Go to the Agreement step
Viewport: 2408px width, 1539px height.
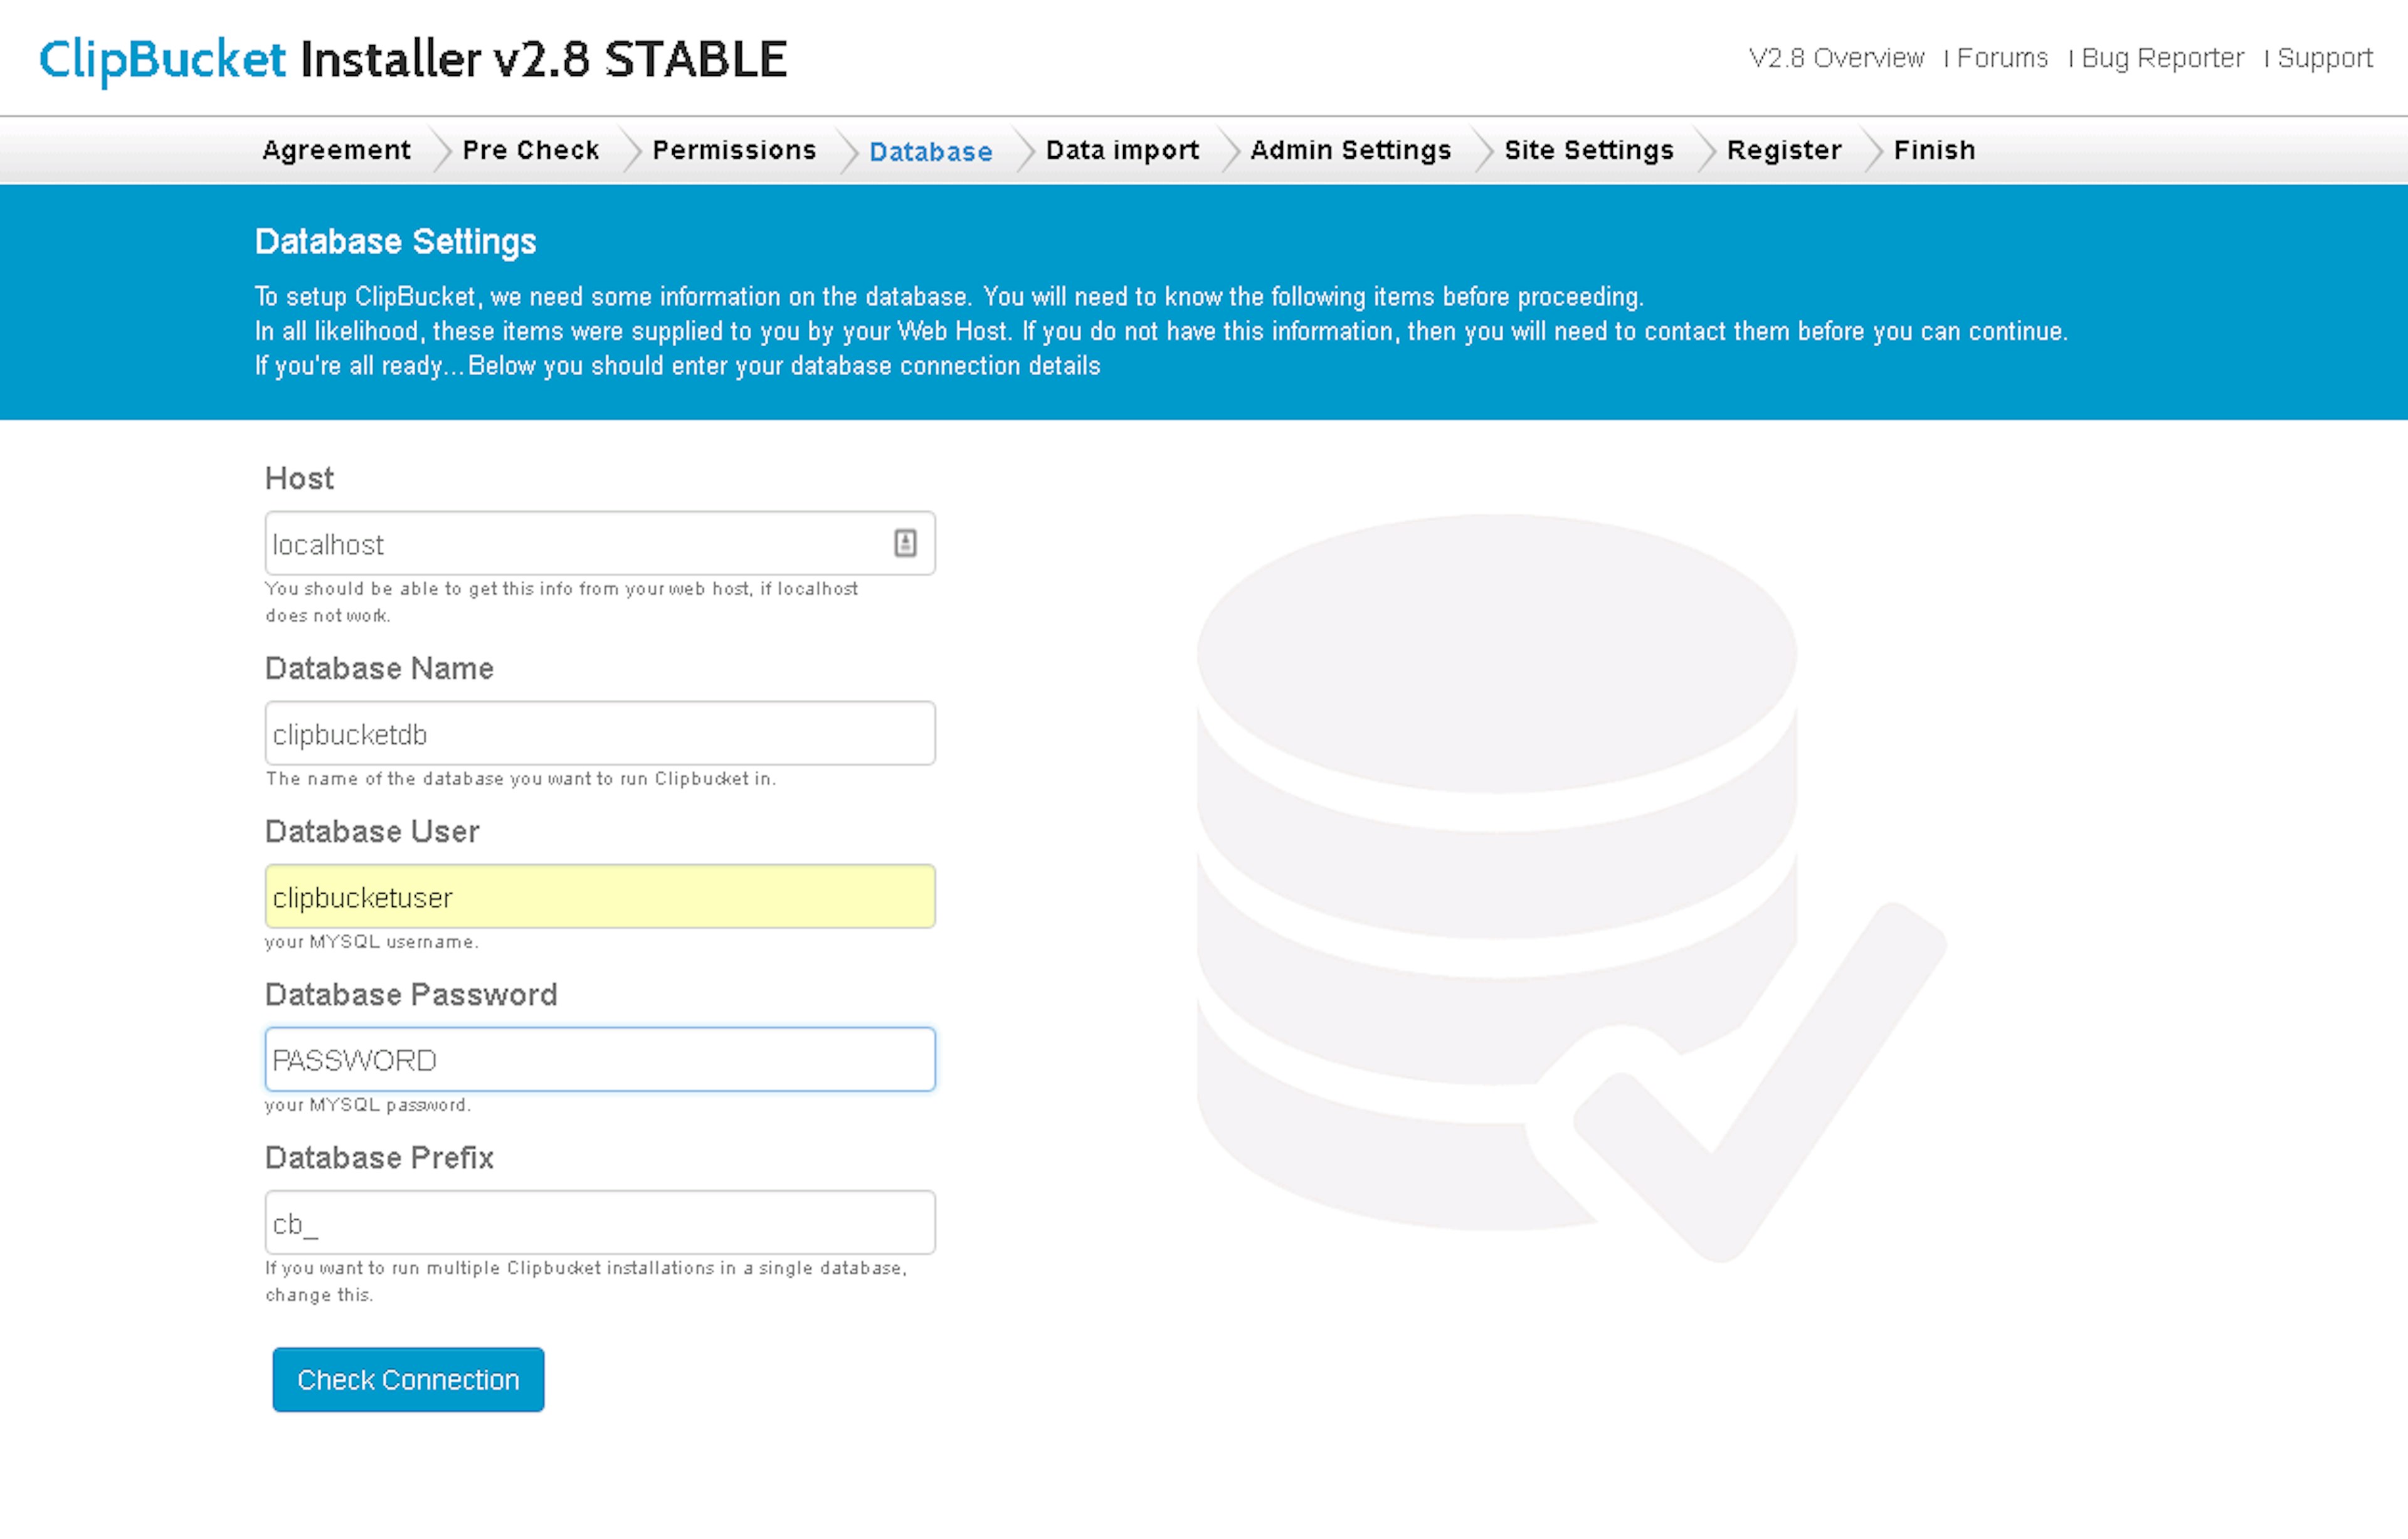pos(336,150)
